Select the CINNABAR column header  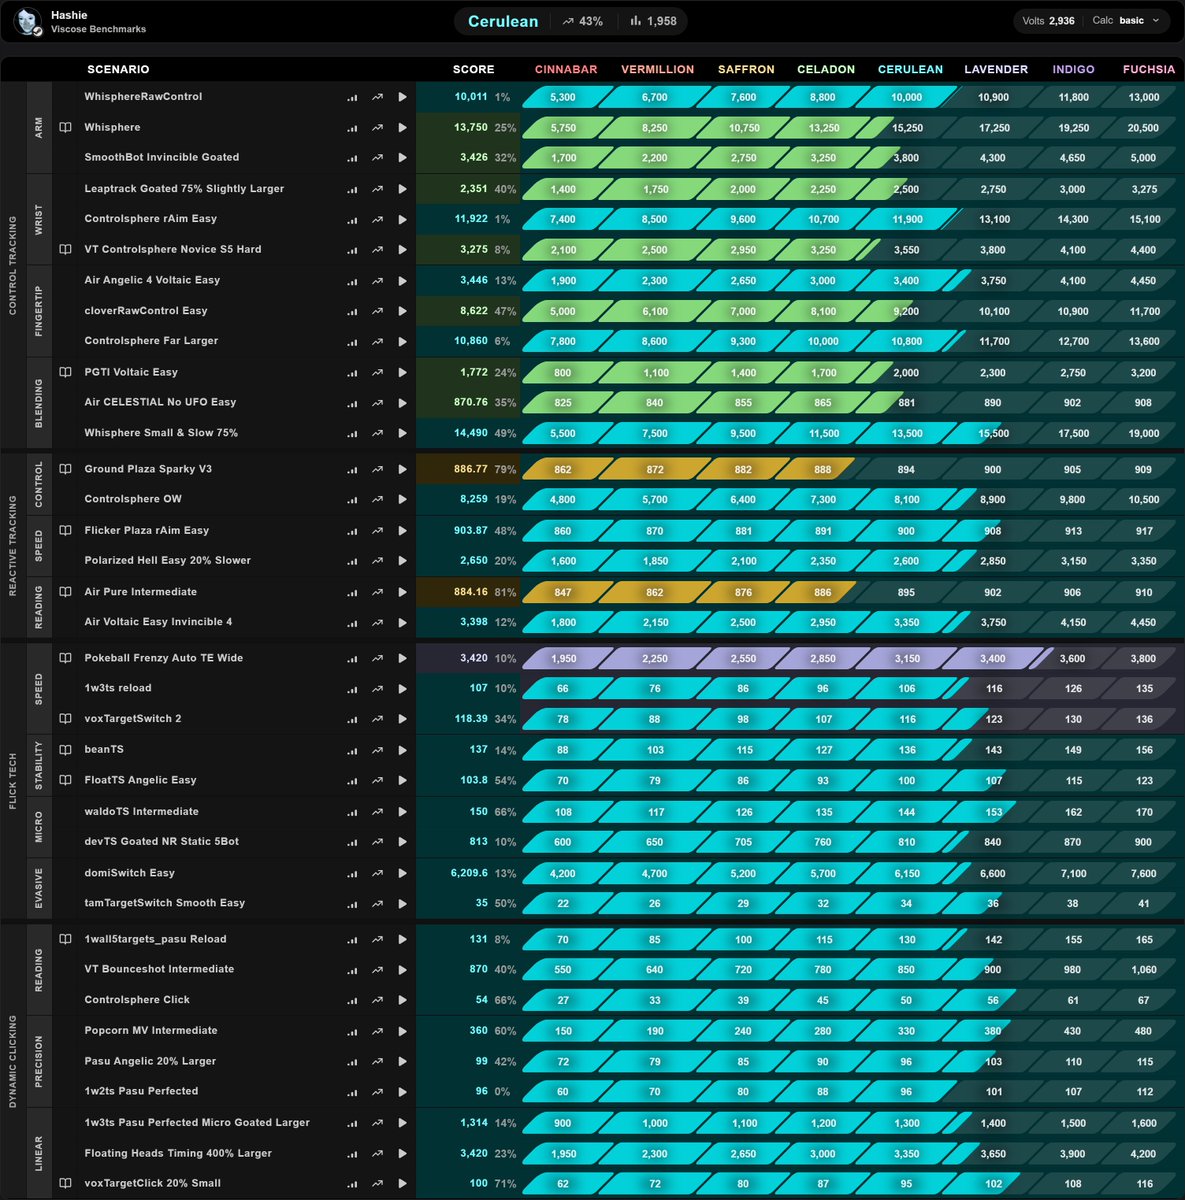click(566, 69)
